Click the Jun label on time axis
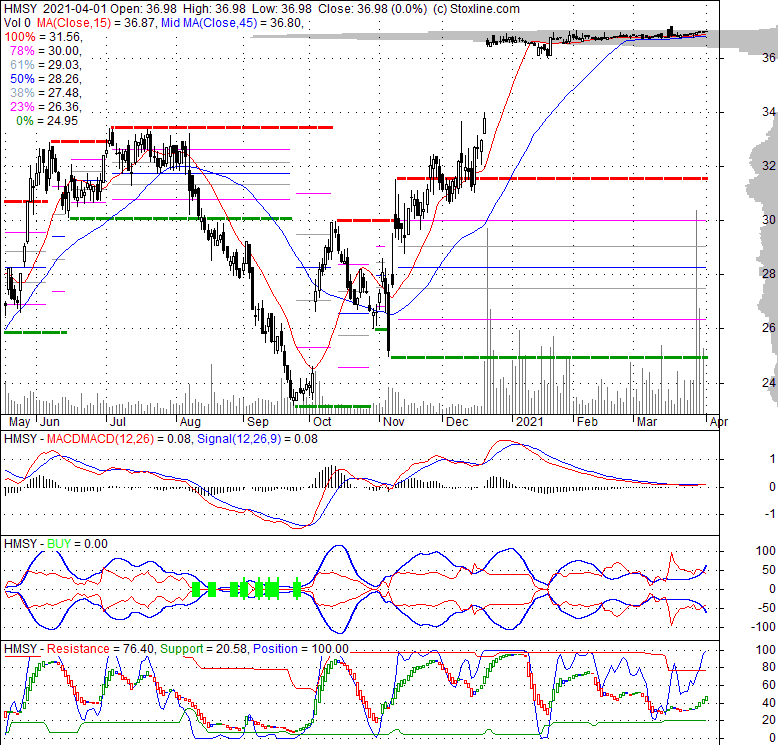 pos(50,422)
